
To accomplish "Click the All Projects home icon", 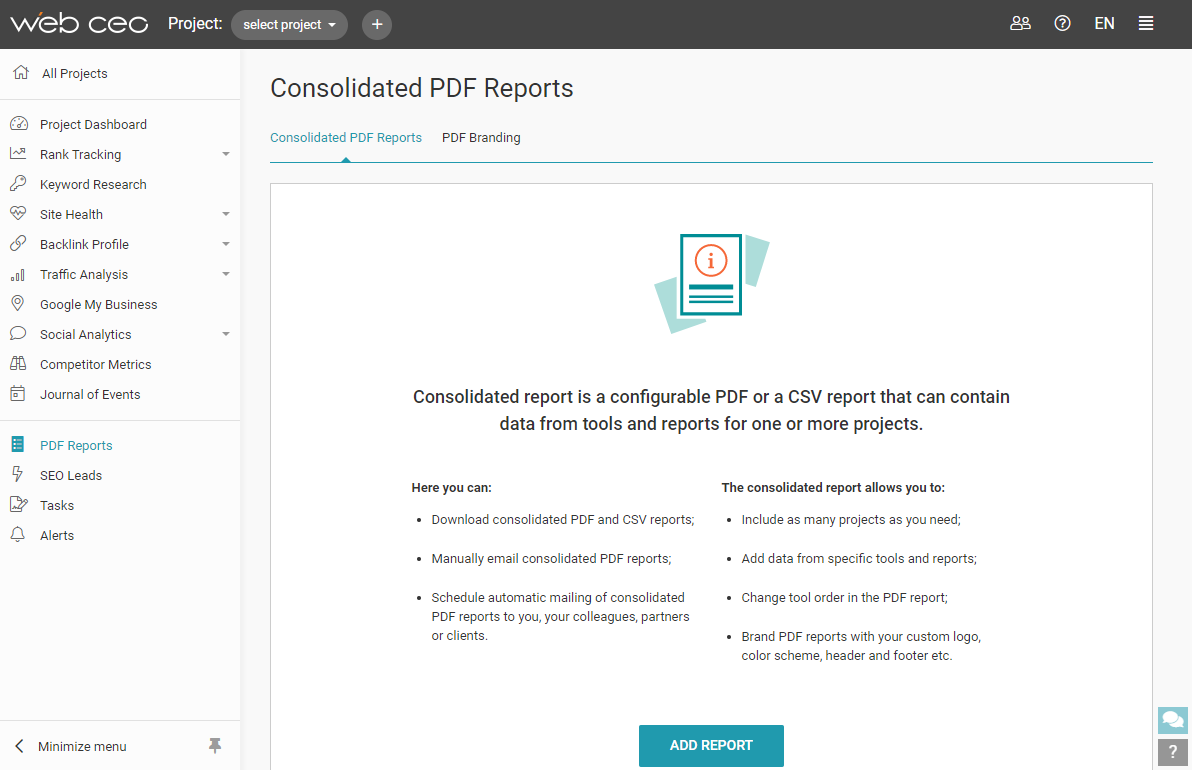I will pyautogui.click(x=21, y=72).
